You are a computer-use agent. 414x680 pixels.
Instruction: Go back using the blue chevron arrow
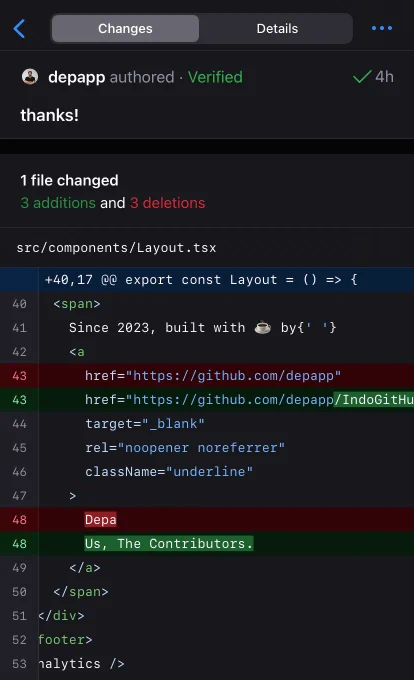click(19, 29)
